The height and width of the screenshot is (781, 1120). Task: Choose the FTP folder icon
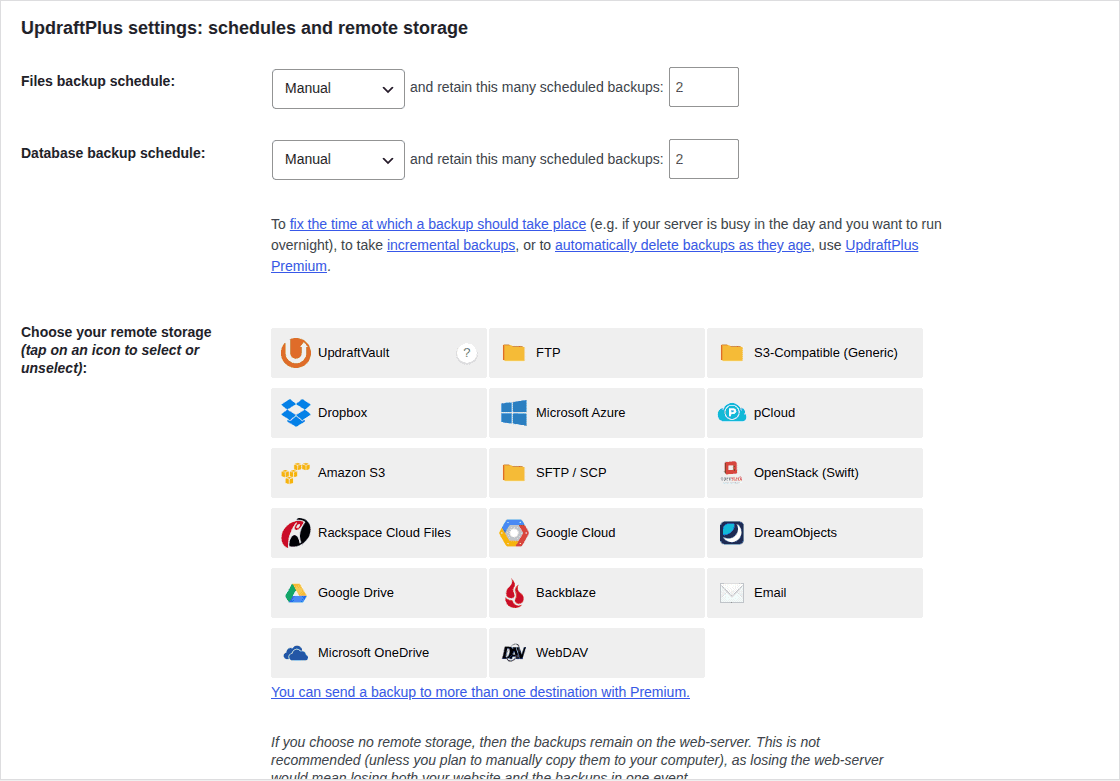point(514,352)
